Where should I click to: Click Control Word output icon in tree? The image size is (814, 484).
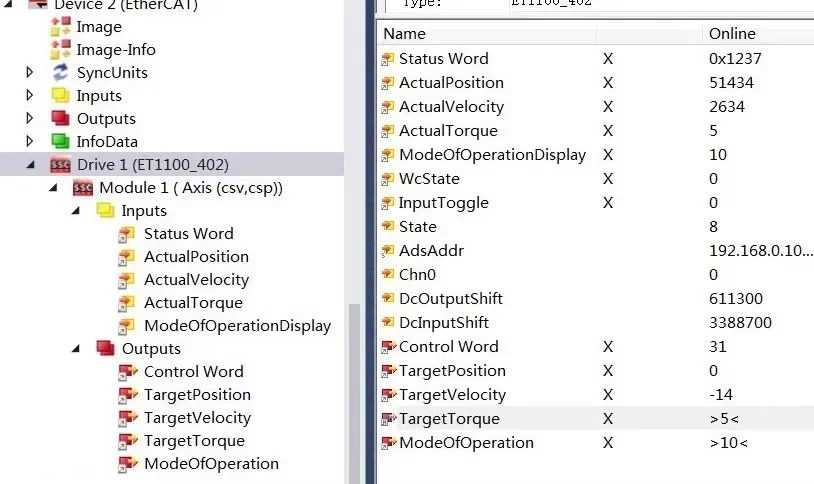(x=128, y=372)
